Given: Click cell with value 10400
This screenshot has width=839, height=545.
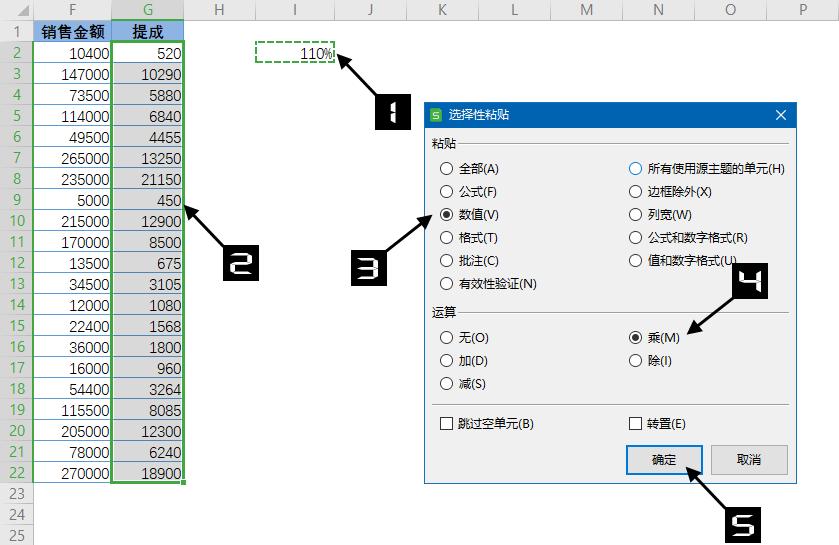Looking at the screenshot, I should click(72, 52).
